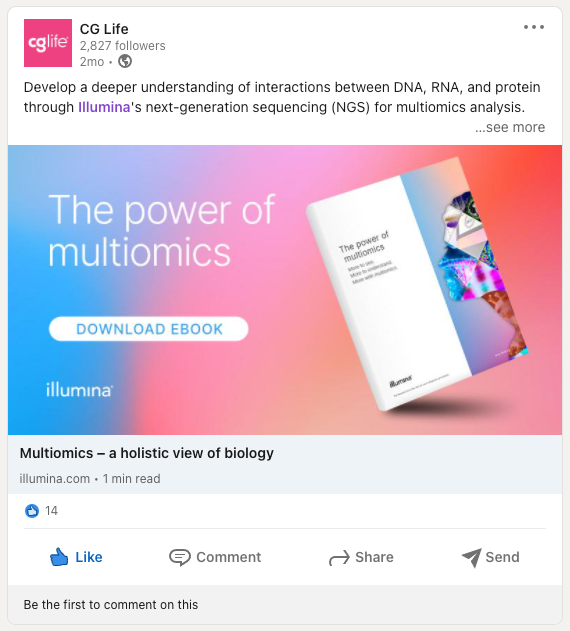Click the CG Life pink logo
Image resolution: width=570 pixels, height=631 pixels.
[48, 43]
